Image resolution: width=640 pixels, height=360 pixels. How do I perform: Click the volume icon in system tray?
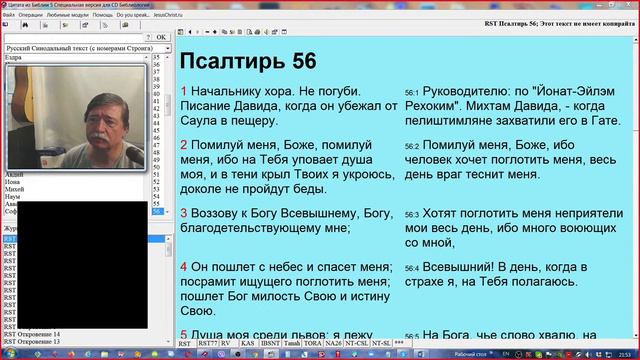588,354
